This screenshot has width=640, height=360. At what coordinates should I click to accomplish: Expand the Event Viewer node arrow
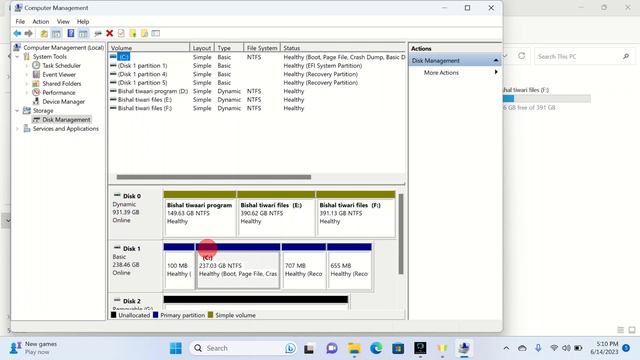27,75
